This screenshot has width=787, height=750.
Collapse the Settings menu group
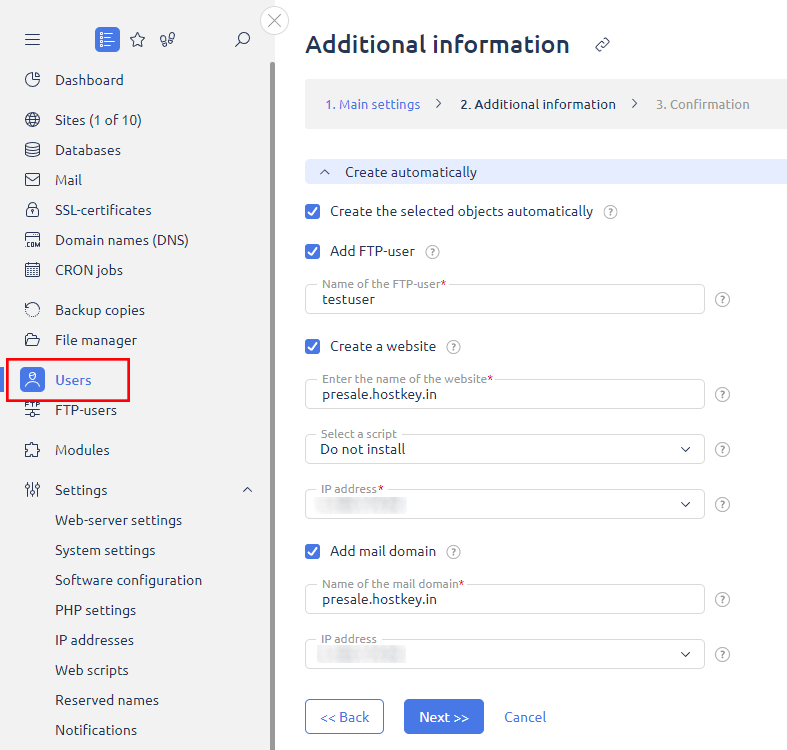coord(248,490)
